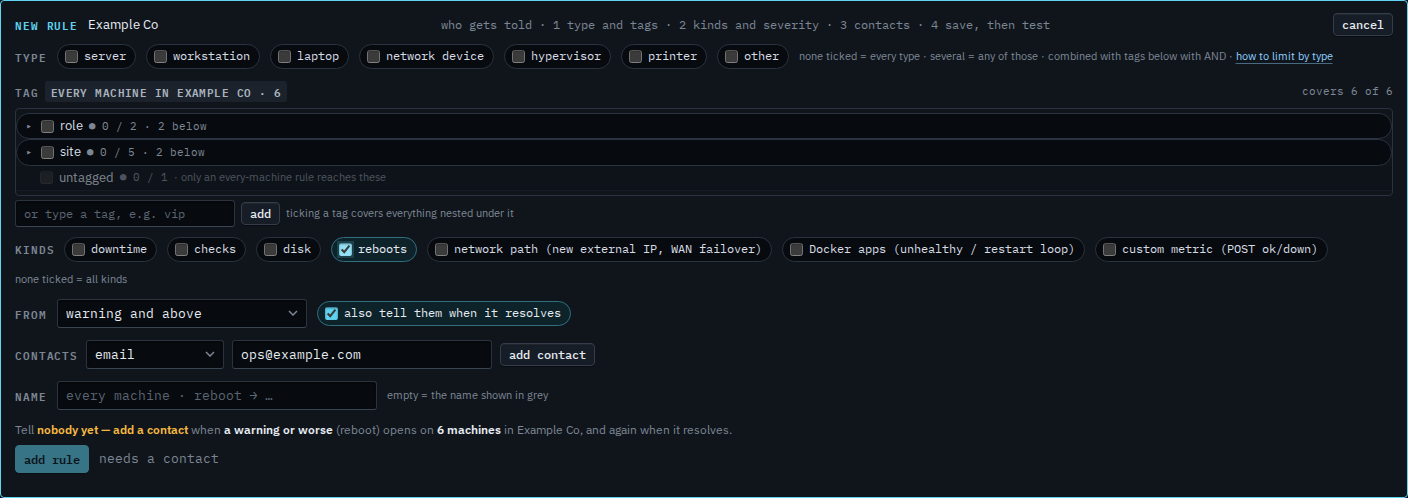Viewport: 1408px width, 498px height.
Task: Click the add contact button
Action: point(547,355)
